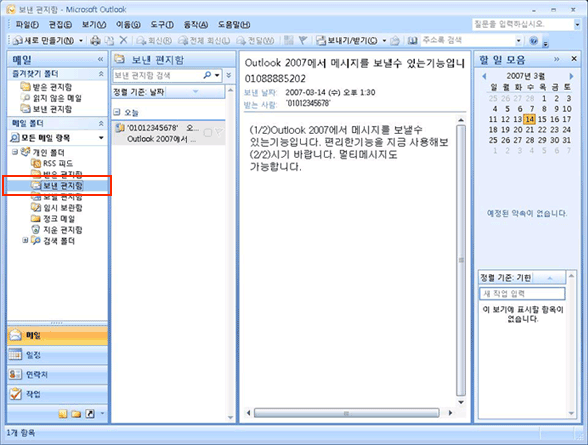Click the 보내기/받기 button

coord(347,40)
